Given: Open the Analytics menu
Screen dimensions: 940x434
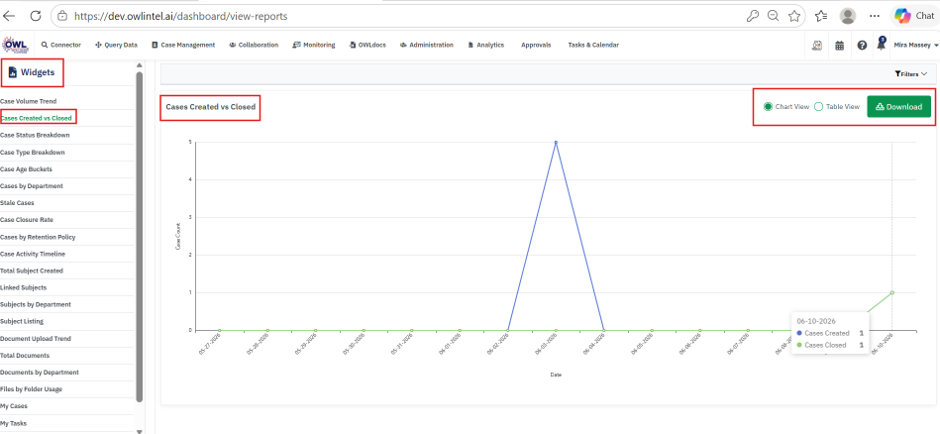Looking at the screenshot, I should 486,45.
